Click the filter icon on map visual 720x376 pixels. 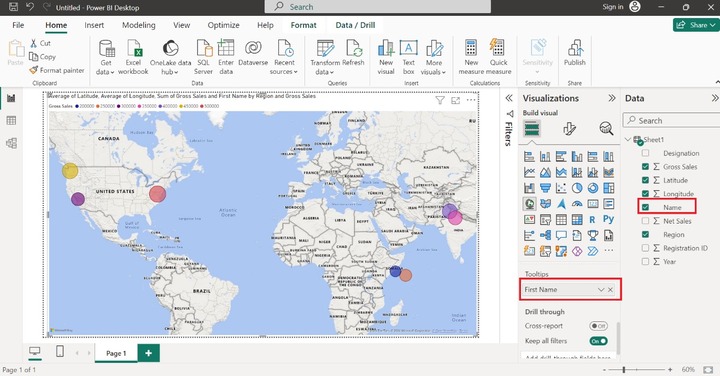tap(440, 100)
